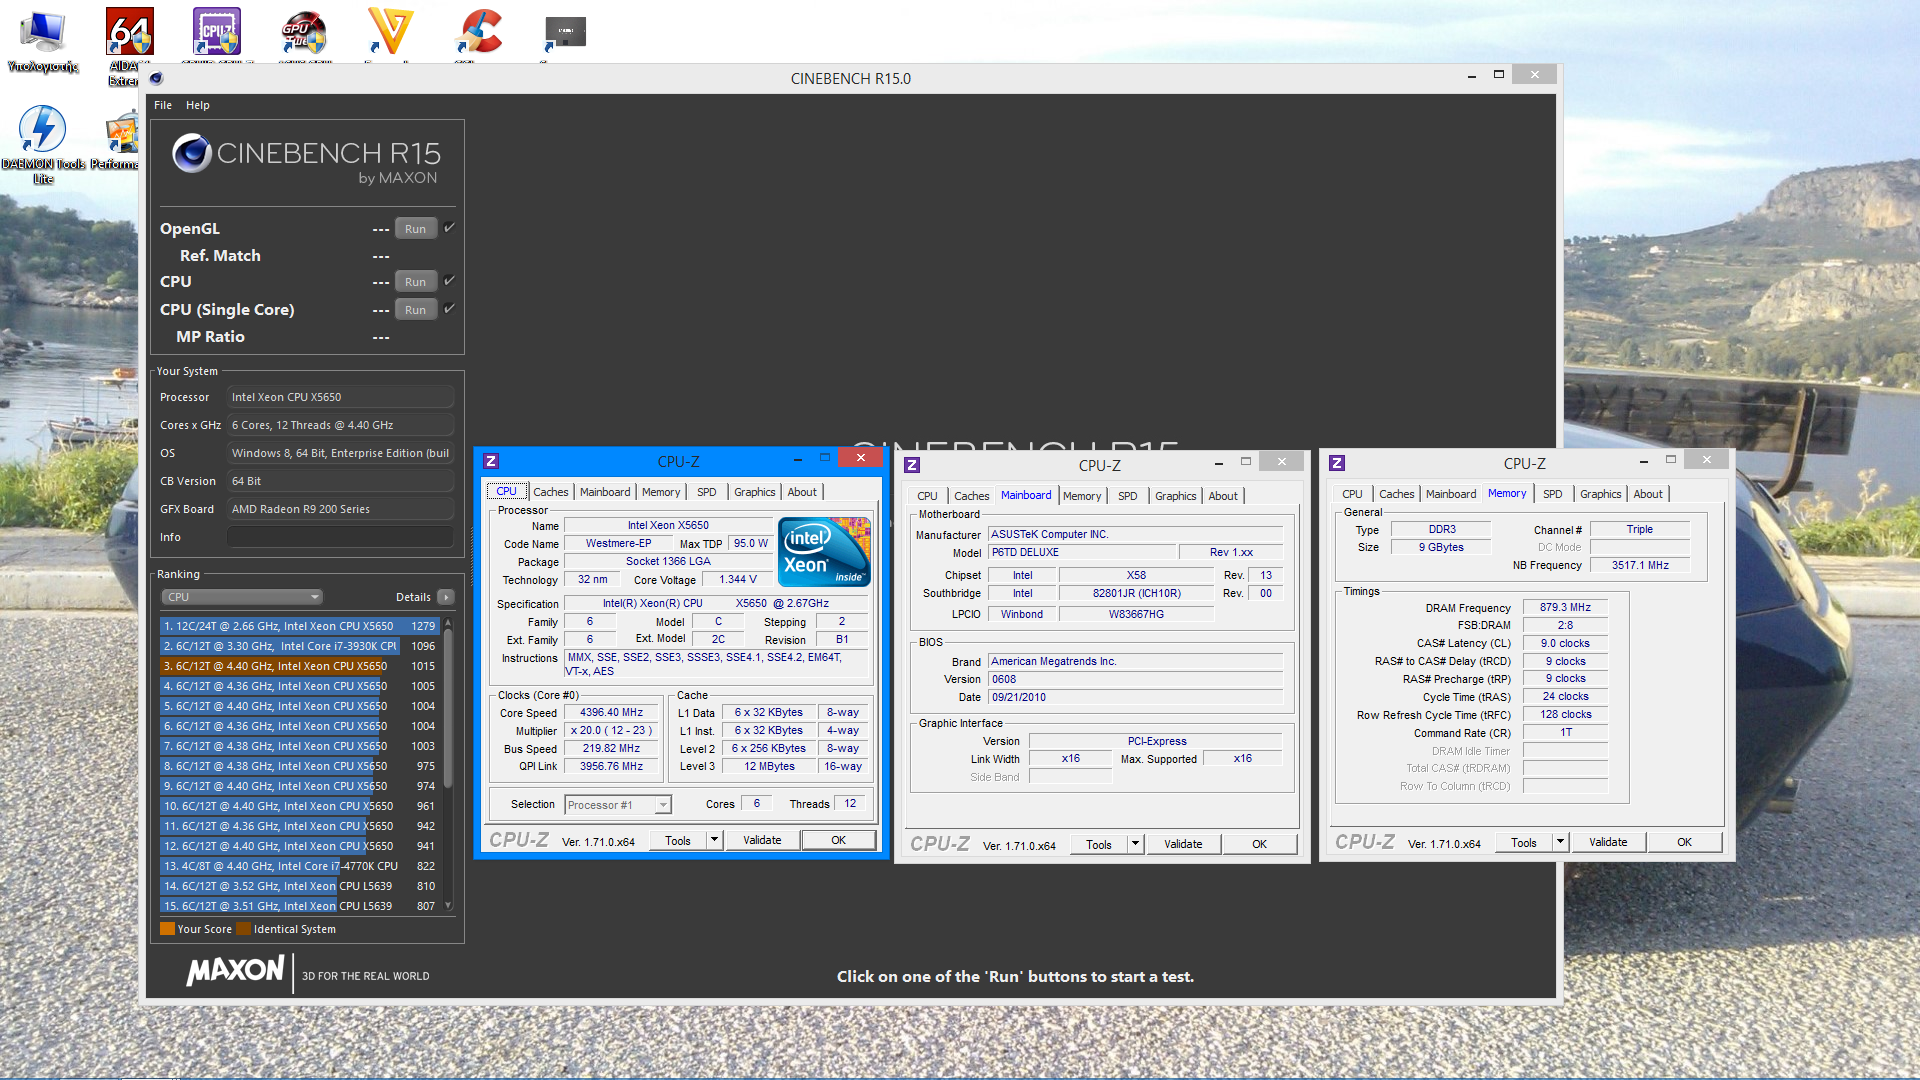Click Validate in first CPU-Z window
Viewport: 1920px width, 1080px height.
coord(762,841)
